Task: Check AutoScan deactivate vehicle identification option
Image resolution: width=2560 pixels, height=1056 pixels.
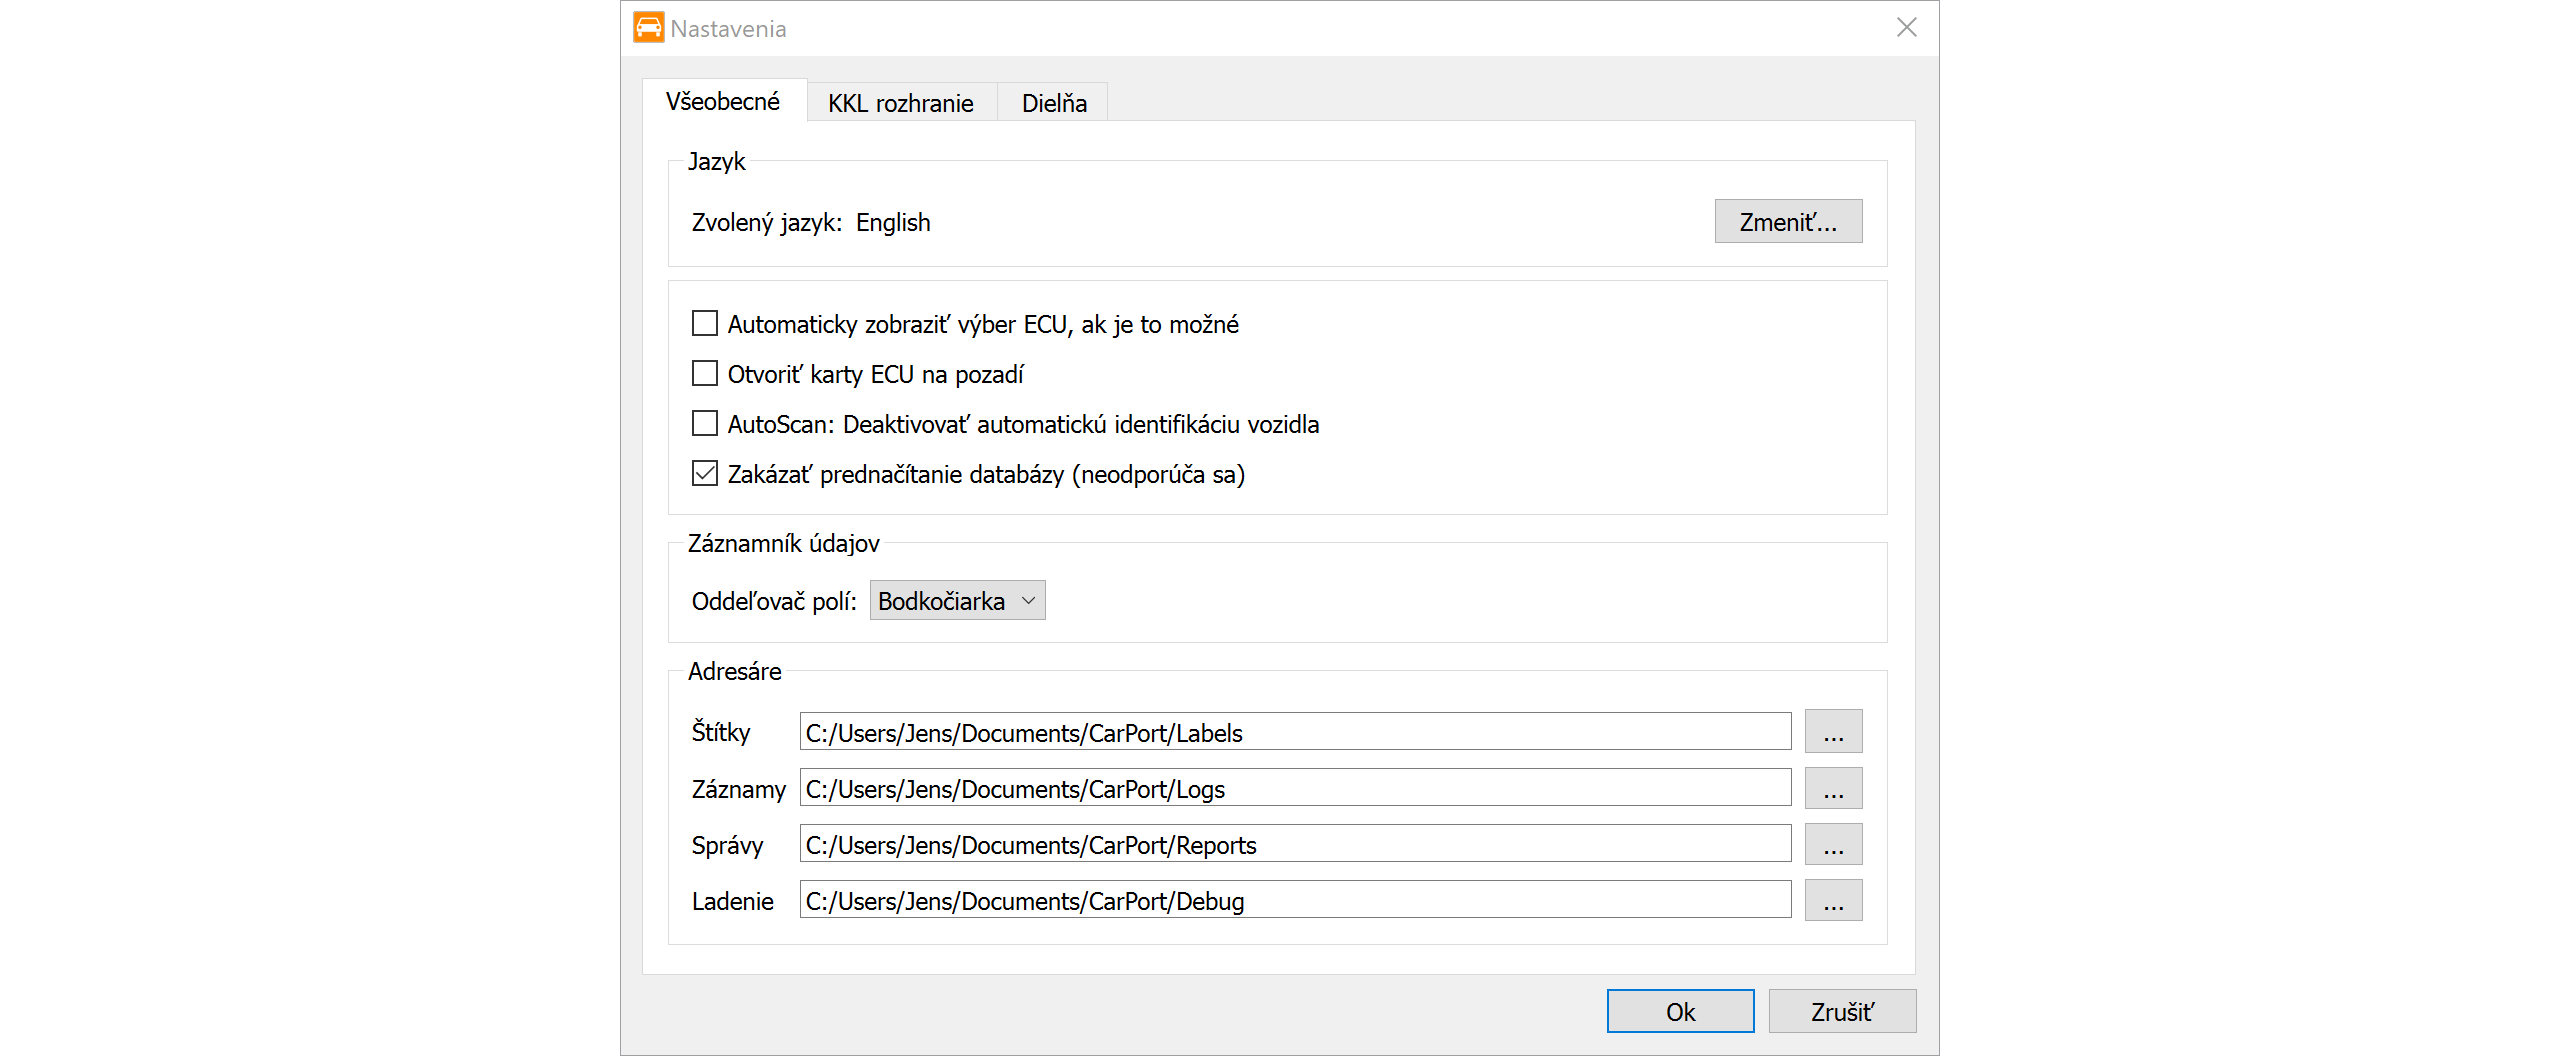Action: tap(705, 424)
